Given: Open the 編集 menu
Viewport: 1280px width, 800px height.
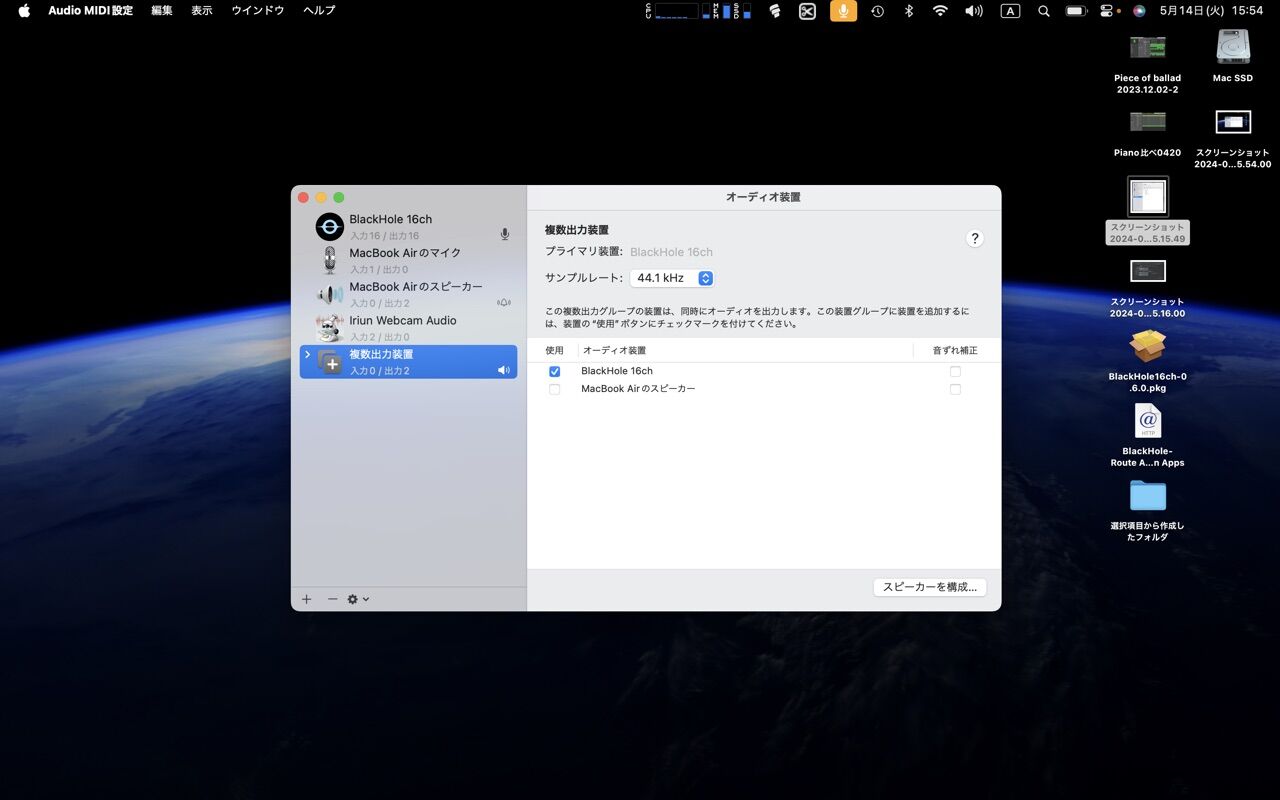Looking at the screenshot, I should coord(162,10).
